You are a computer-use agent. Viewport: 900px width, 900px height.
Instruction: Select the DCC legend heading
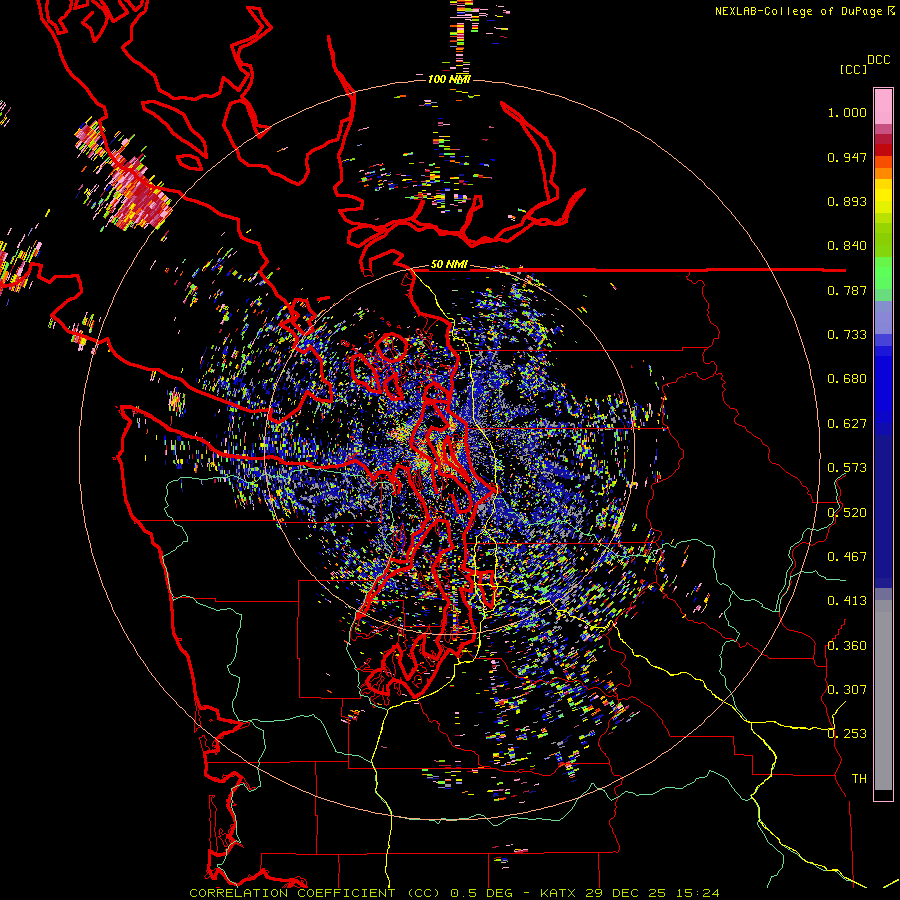(878, 60)
